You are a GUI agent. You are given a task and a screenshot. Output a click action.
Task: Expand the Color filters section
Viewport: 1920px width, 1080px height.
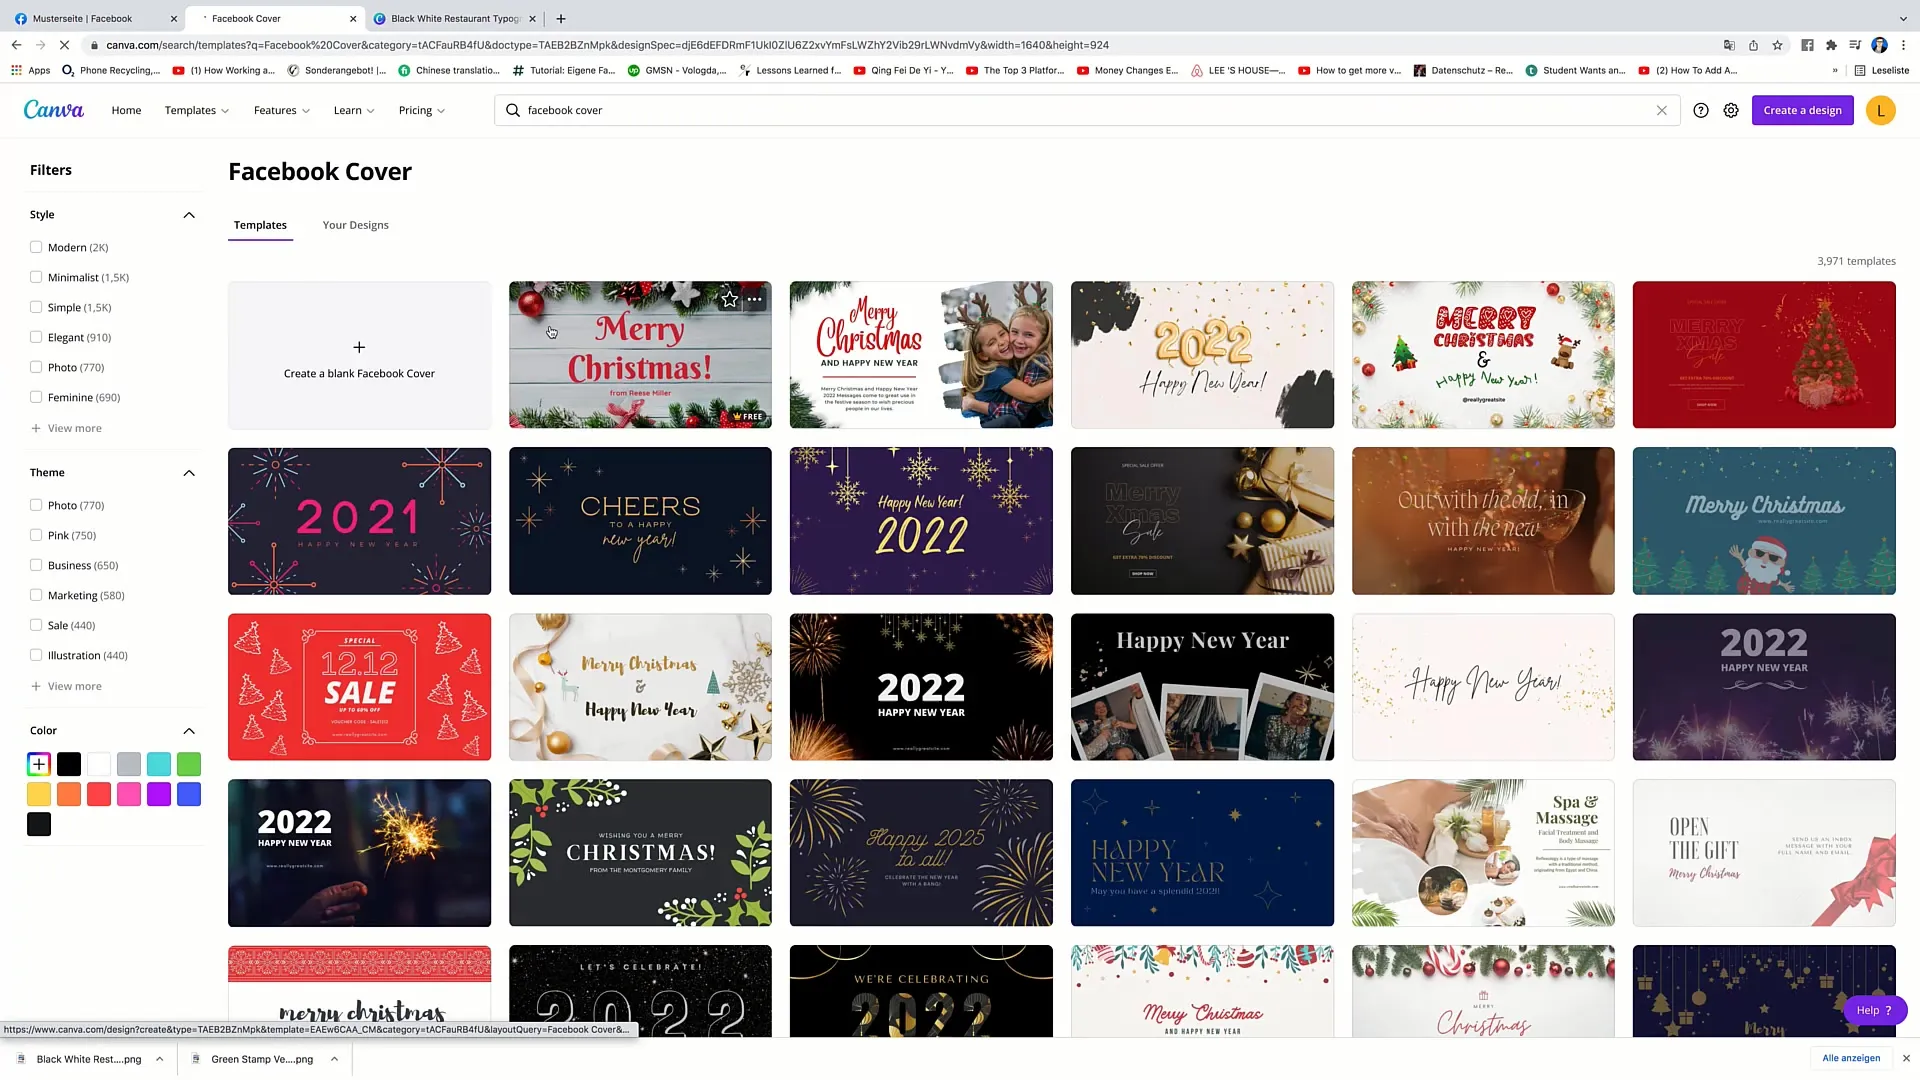point(189,731)
